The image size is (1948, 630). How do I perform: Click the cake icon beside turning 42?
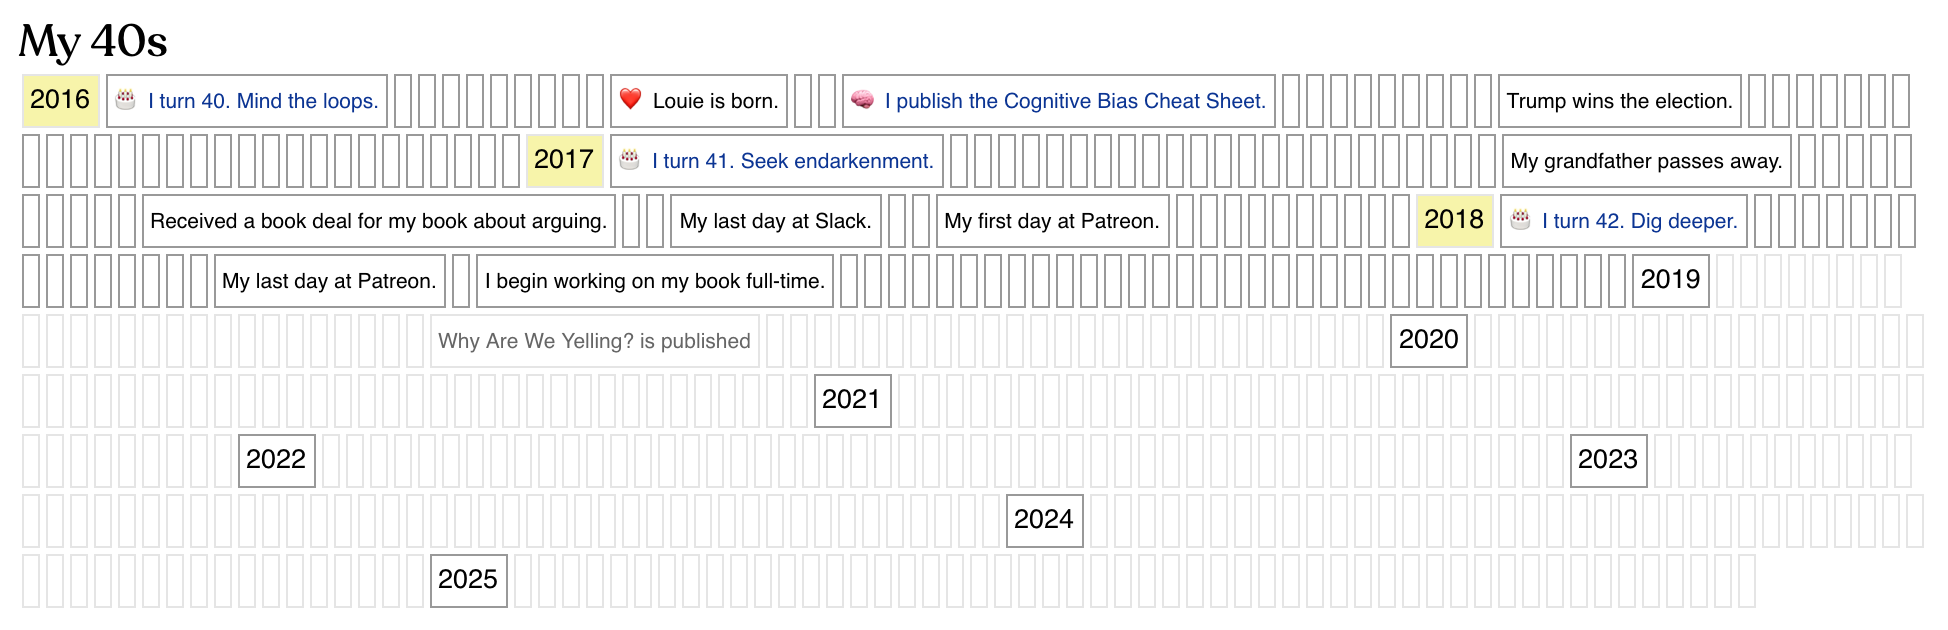tap(1520, 219)
